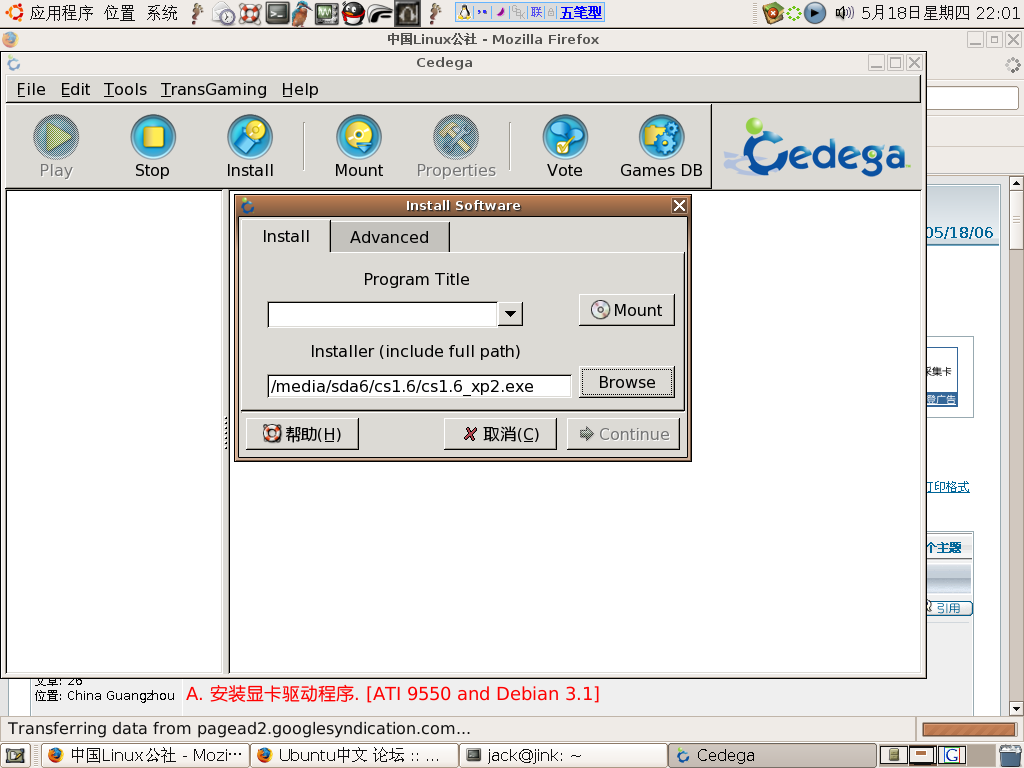Switch to Ubuntu中文 论坛 taskbar window
This screenshot has width=1024, height=768.
[x=355, y=756]
